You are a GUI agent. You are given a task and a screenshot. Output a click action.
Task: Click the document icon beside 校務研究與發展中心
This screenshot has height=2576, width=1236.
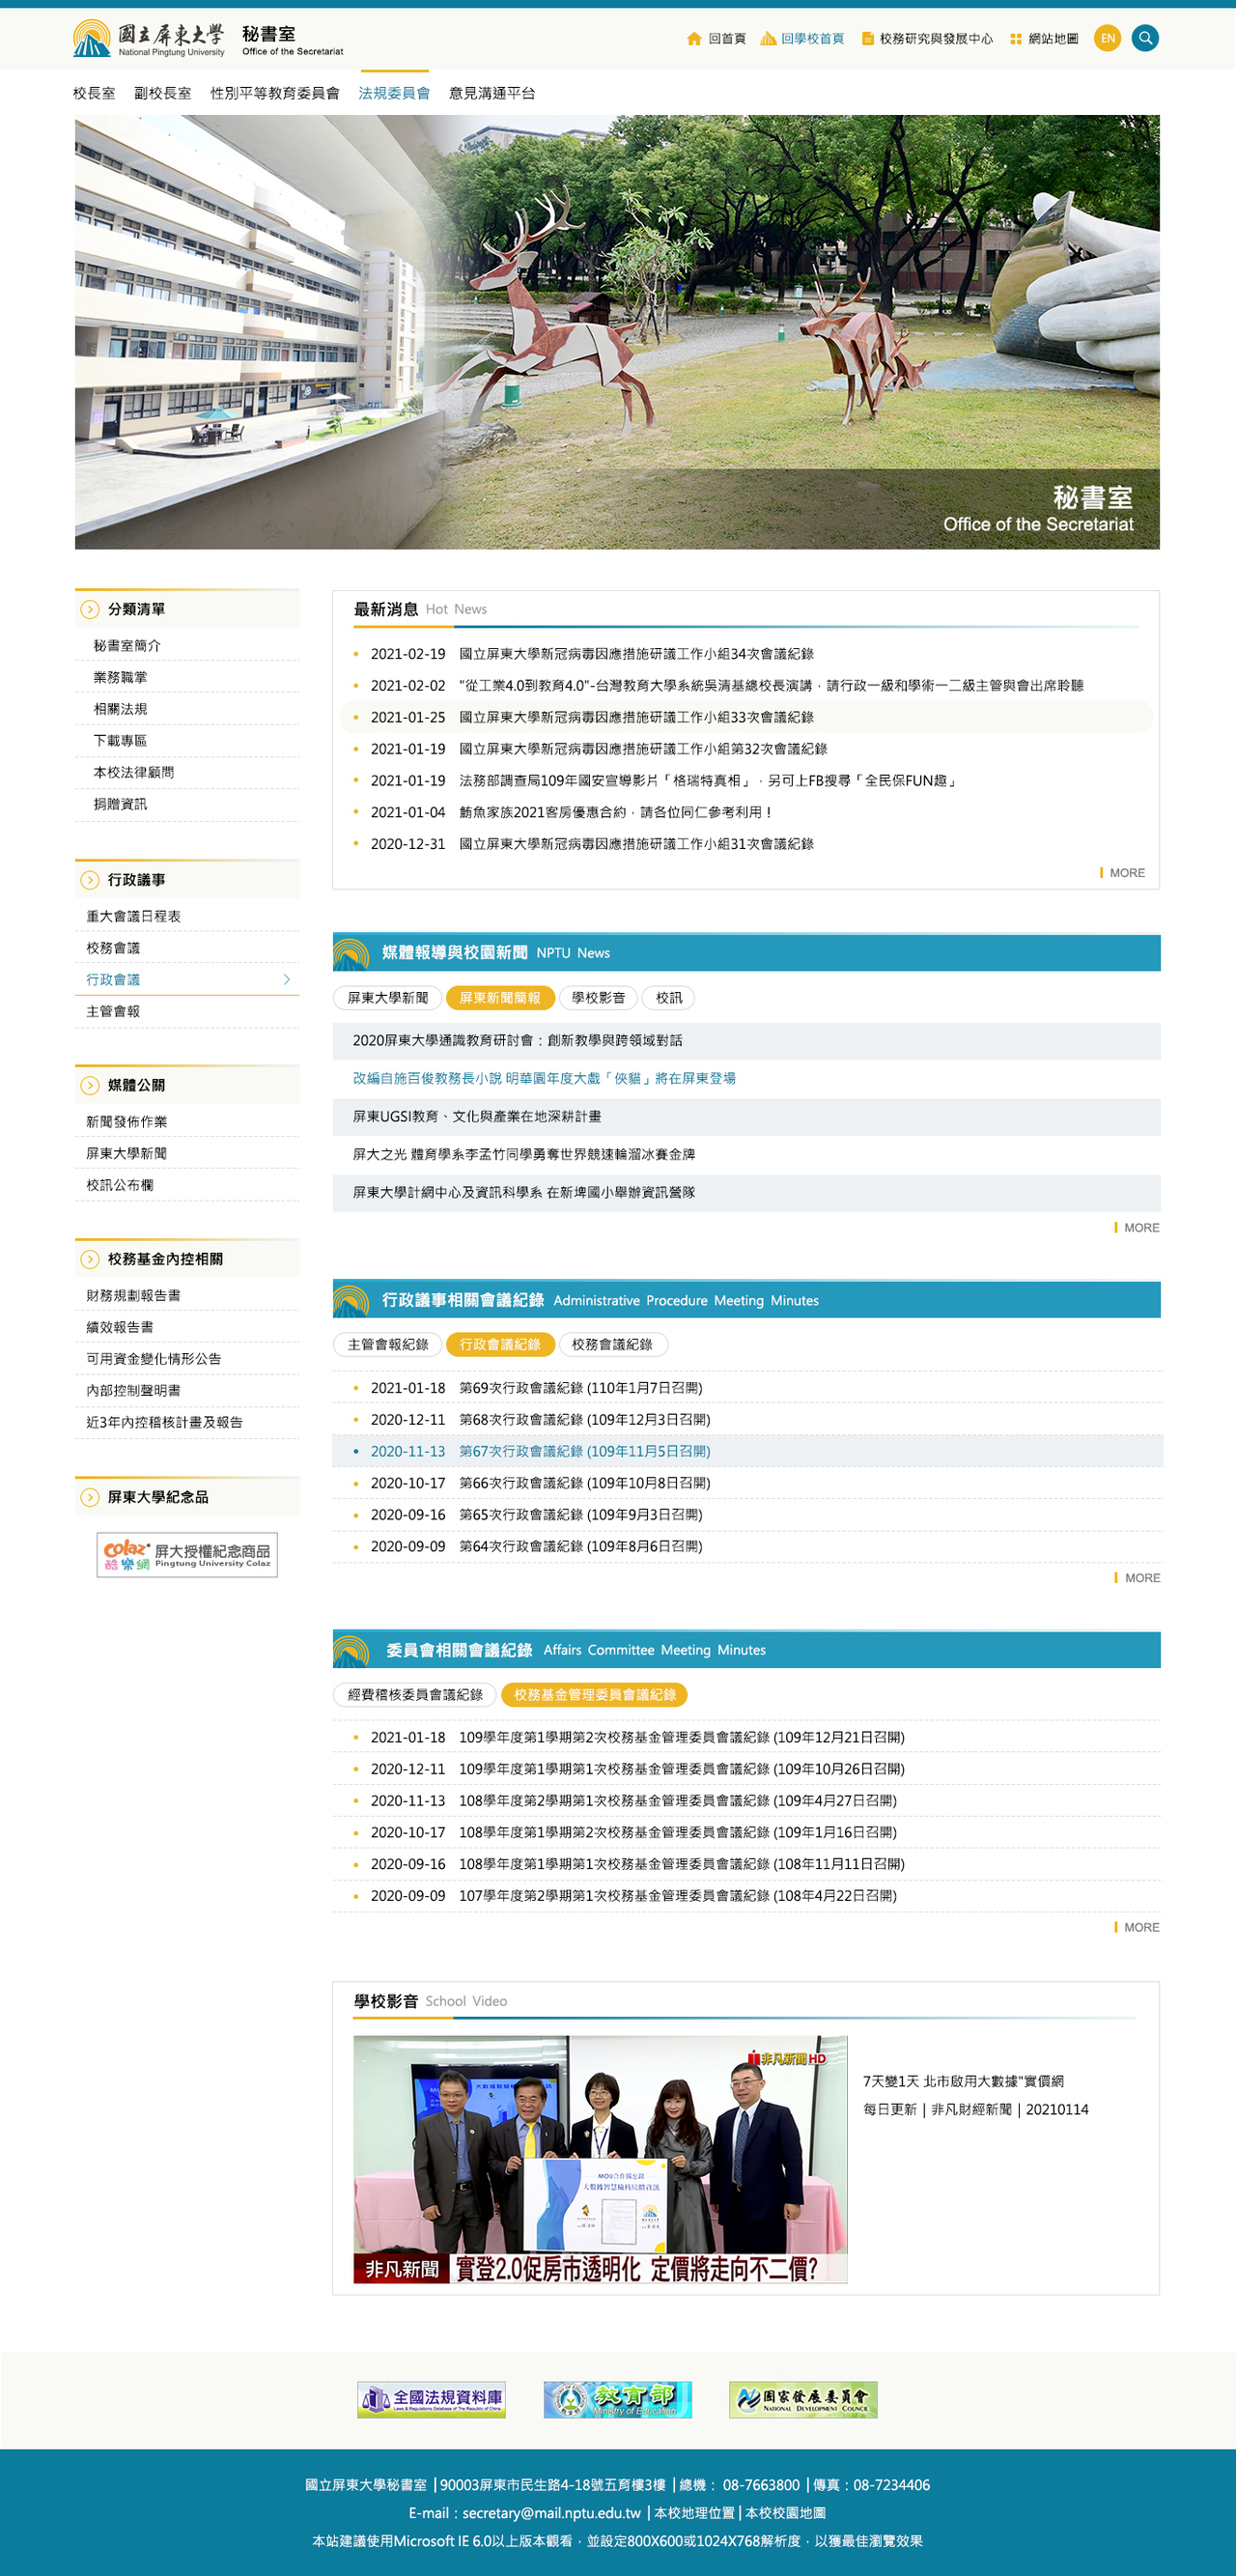(x=867, y=39)
